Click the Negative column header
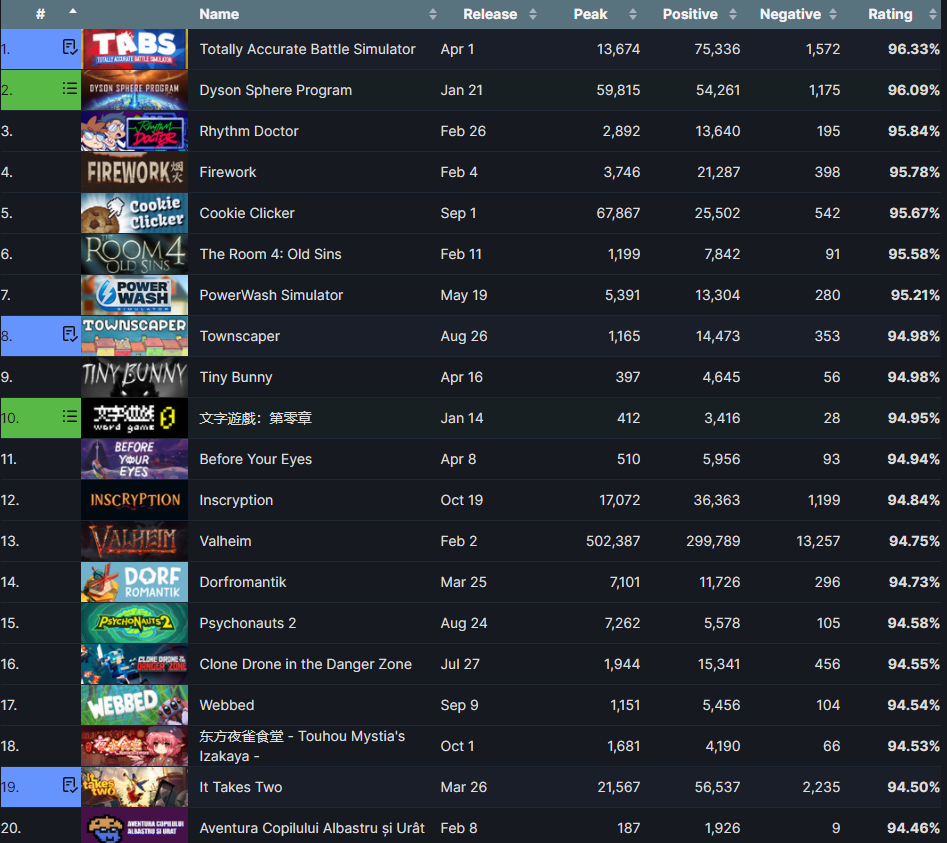This screenshot has height=843, width=947. [790, 14]
